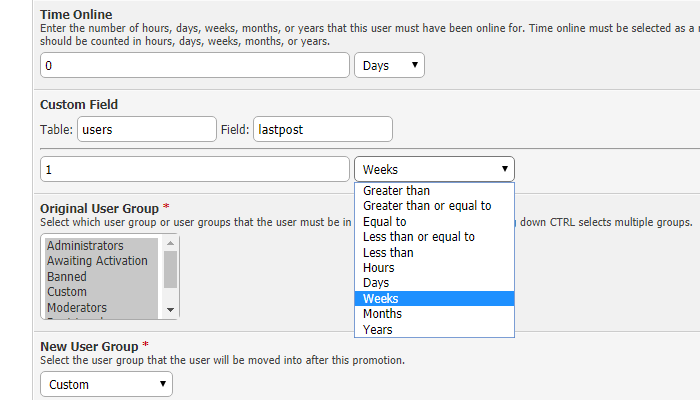Image resolution: width=700 pixels, height=400 pixels.
Task: Open the Time Online Days dropdown
Action: tap(389, 65)
